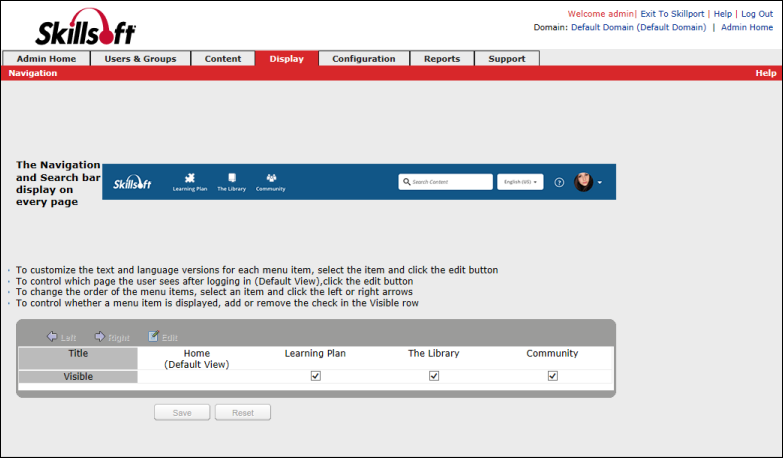The image size is (783, 458).
Task: Click the magnifier icon in Search Content box
Action: coord(407,182)
